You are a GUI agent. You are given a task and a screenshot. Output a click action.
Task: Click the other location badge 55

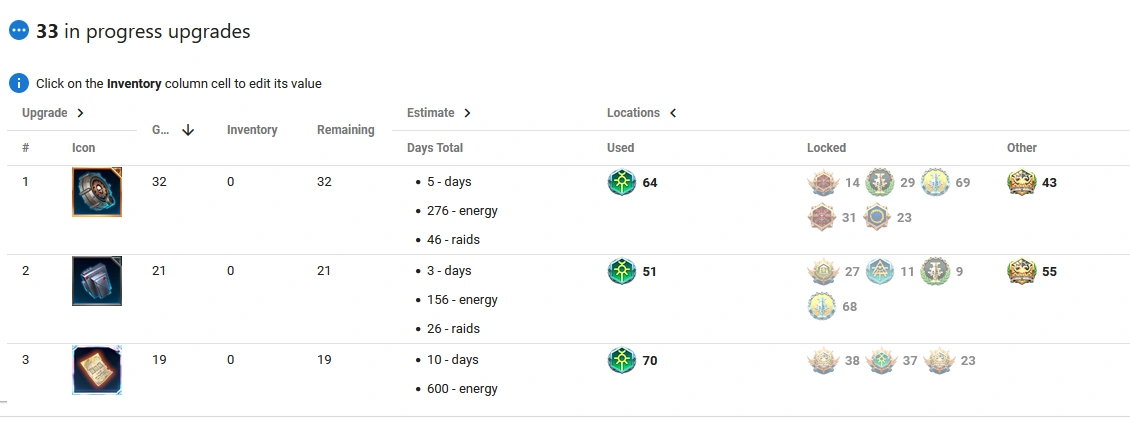pyautogui.click(x=1021, y=271)
